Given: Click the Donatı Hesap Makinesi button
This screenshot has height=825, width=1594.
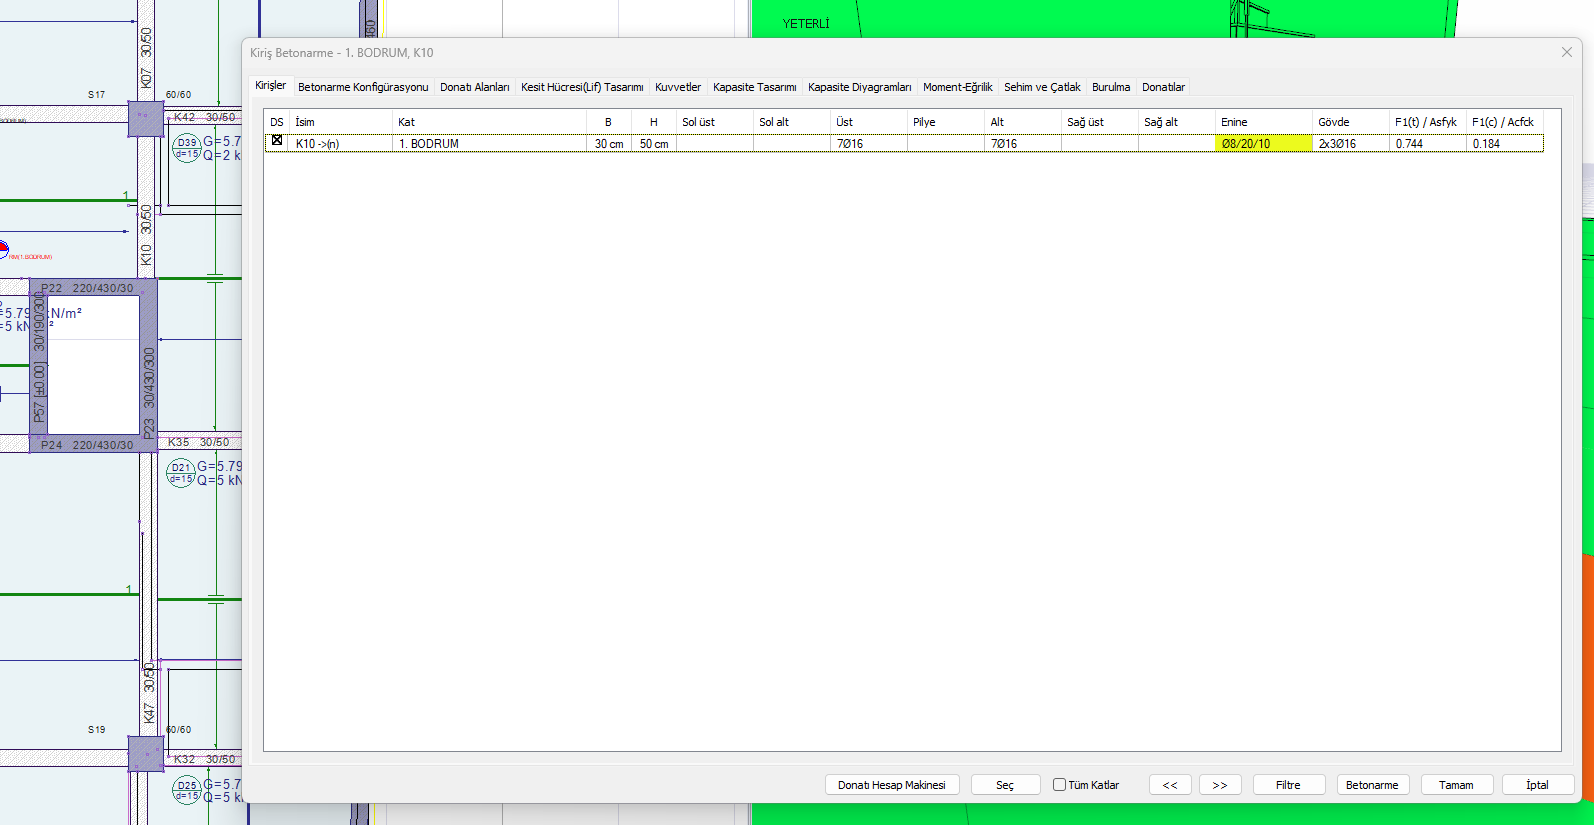Looking at the screenshot, I should [891, 785].
